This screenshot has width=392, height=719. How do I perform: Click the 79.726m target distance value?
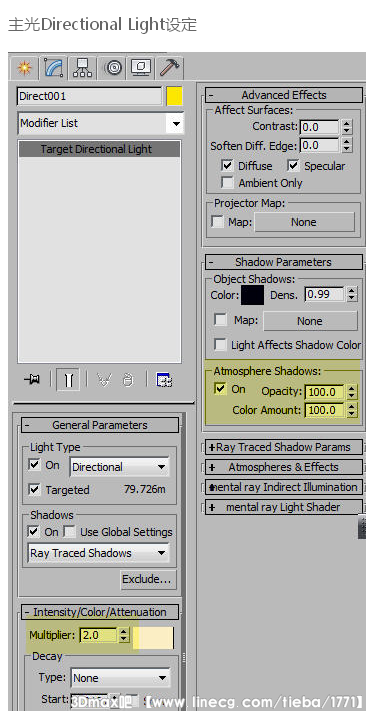(144, 489)
